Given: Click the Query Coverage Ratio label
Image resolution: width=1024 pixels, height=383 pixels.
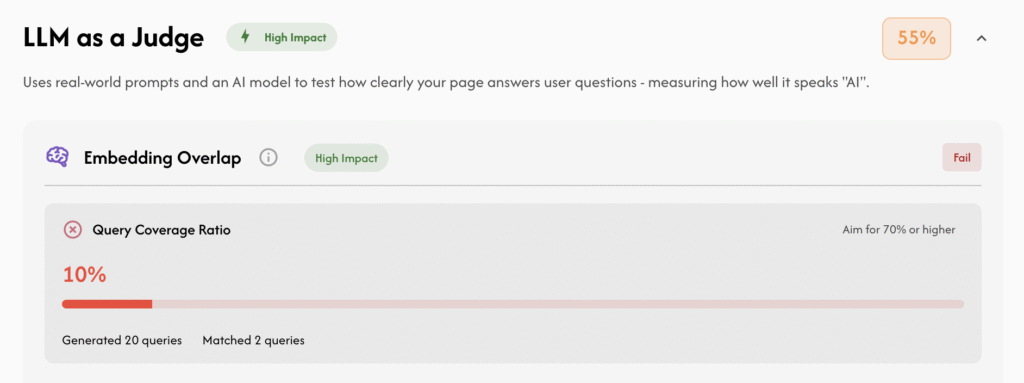Looking at the screenshot, I should (x=161, y=230).
